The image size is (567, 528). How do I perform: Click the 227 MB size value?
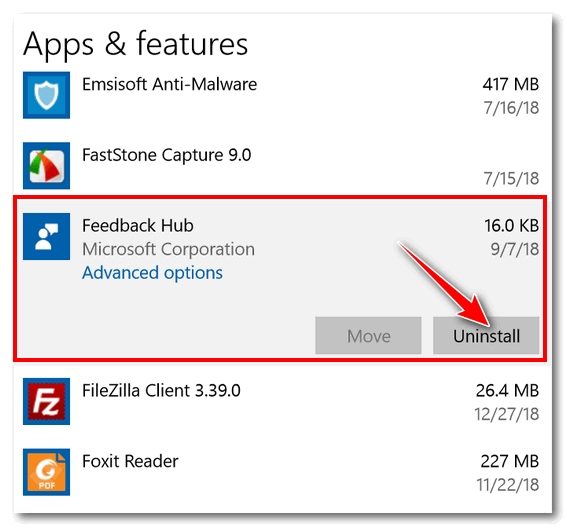pyautogui.click(x=510, y=461)
